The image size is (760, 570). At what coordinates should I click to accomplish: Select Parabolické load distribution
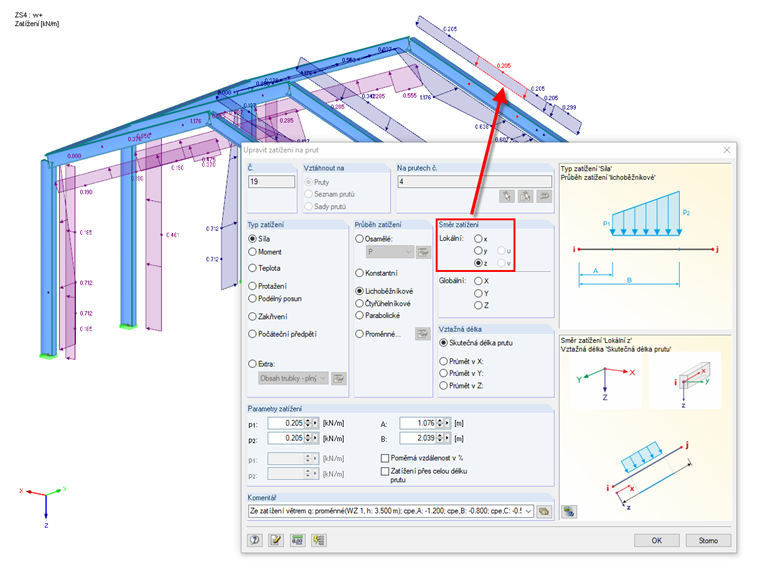pos(360,315)
